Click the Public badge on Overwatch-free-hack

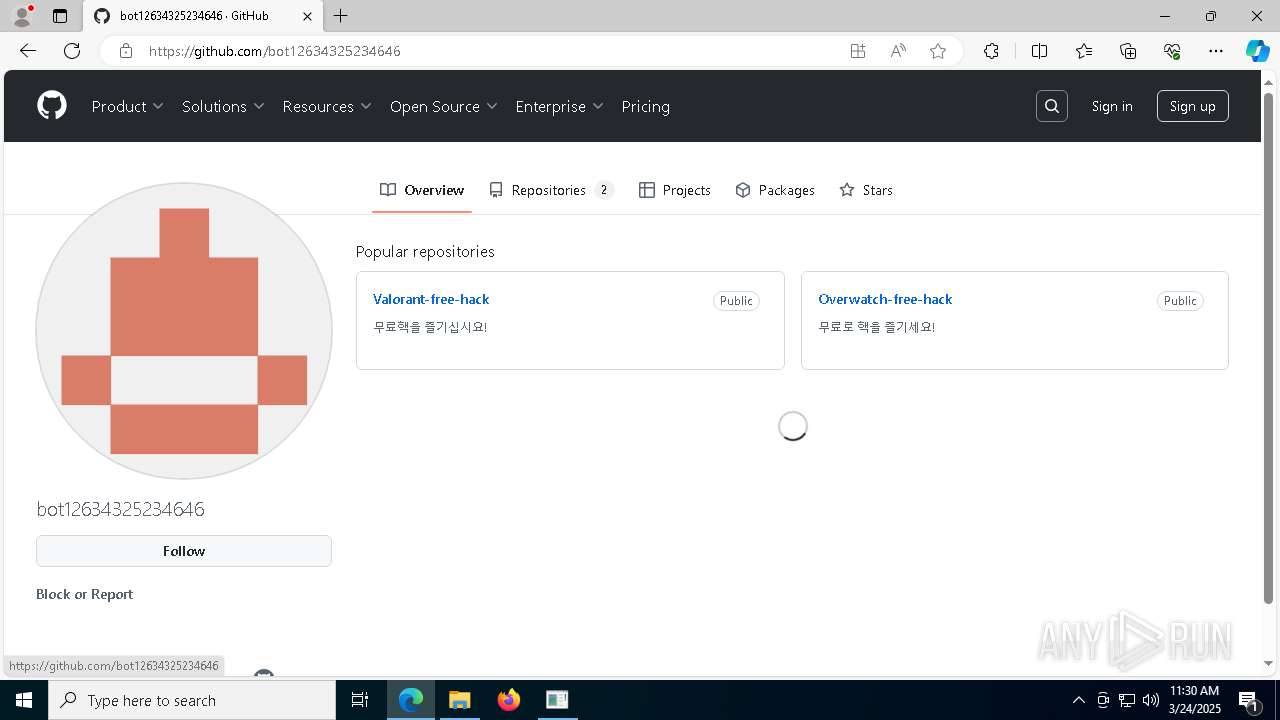[1180, 301]
